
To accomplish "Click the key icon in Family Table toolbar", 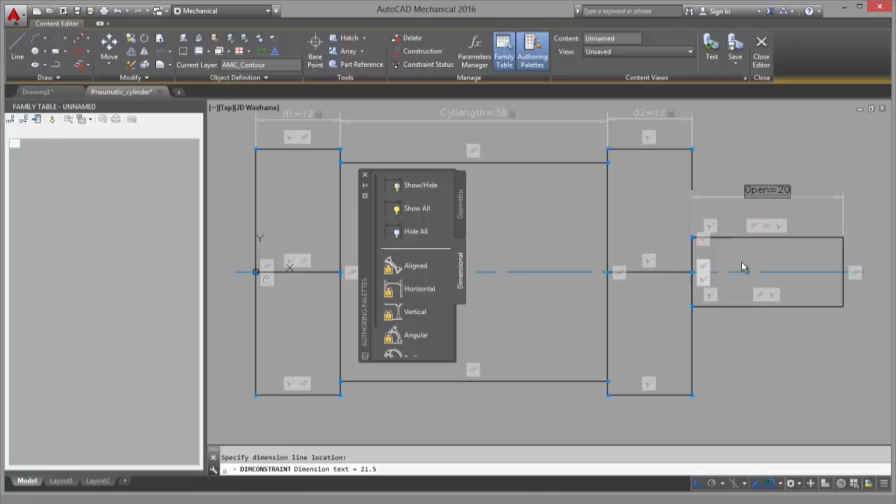I will click(52, 119).
